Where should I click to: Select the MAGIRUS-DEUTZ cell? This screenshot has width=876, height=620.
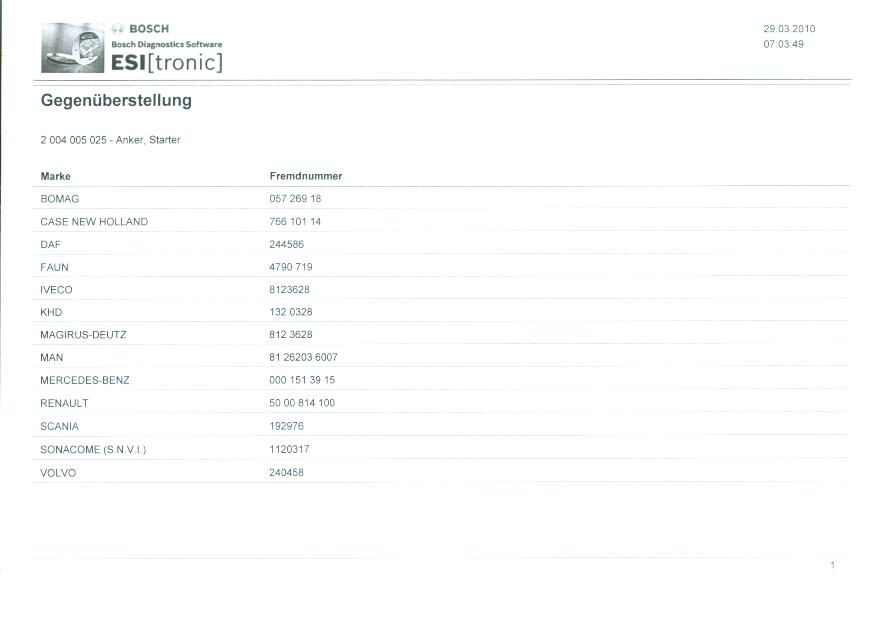(83, 335)
